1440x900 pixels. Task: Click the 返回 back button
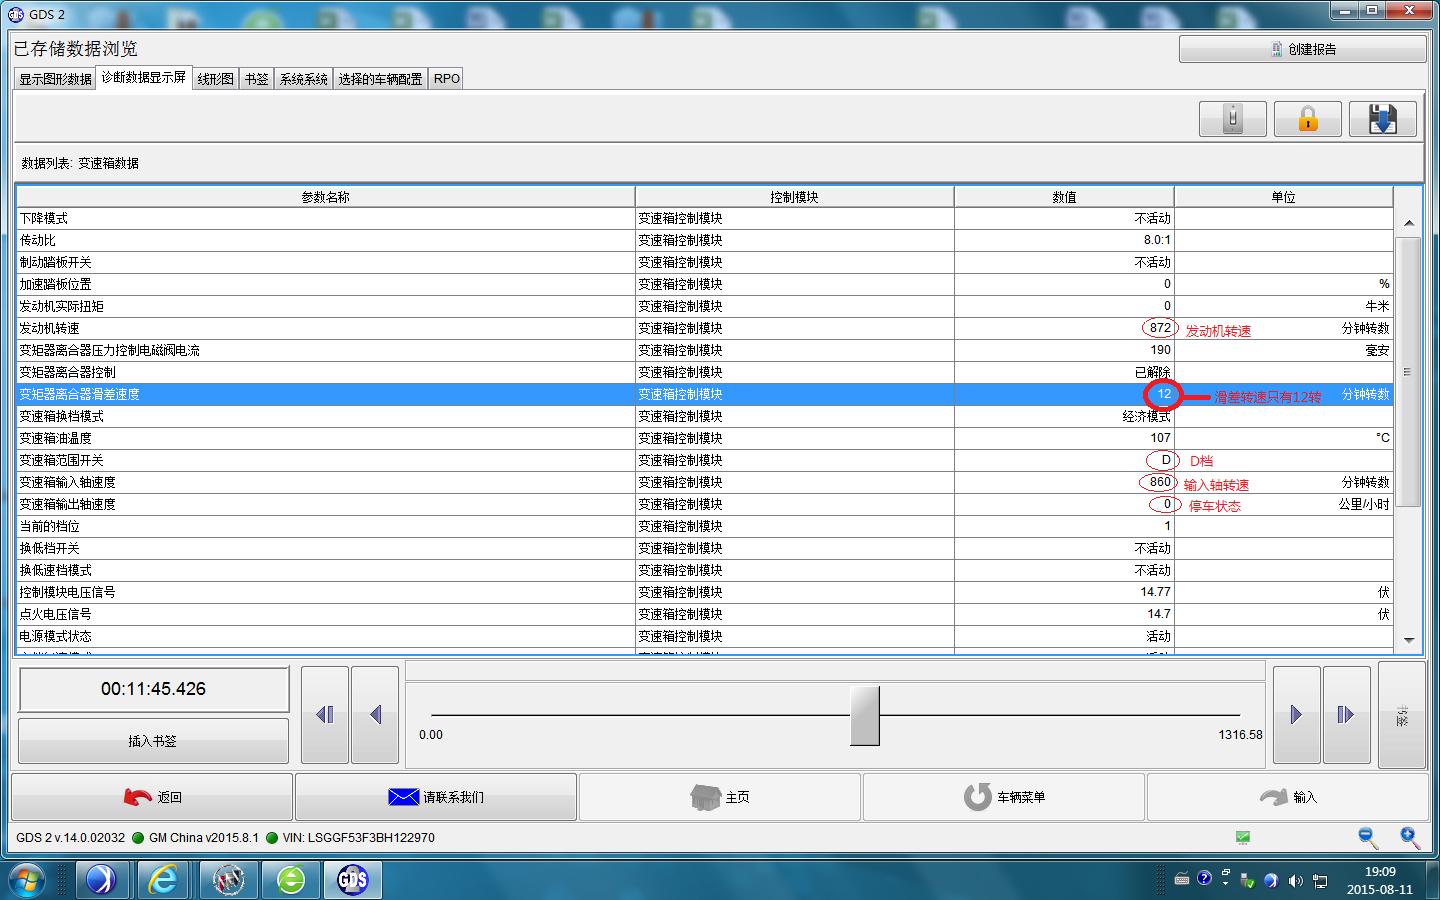(152, 797)
